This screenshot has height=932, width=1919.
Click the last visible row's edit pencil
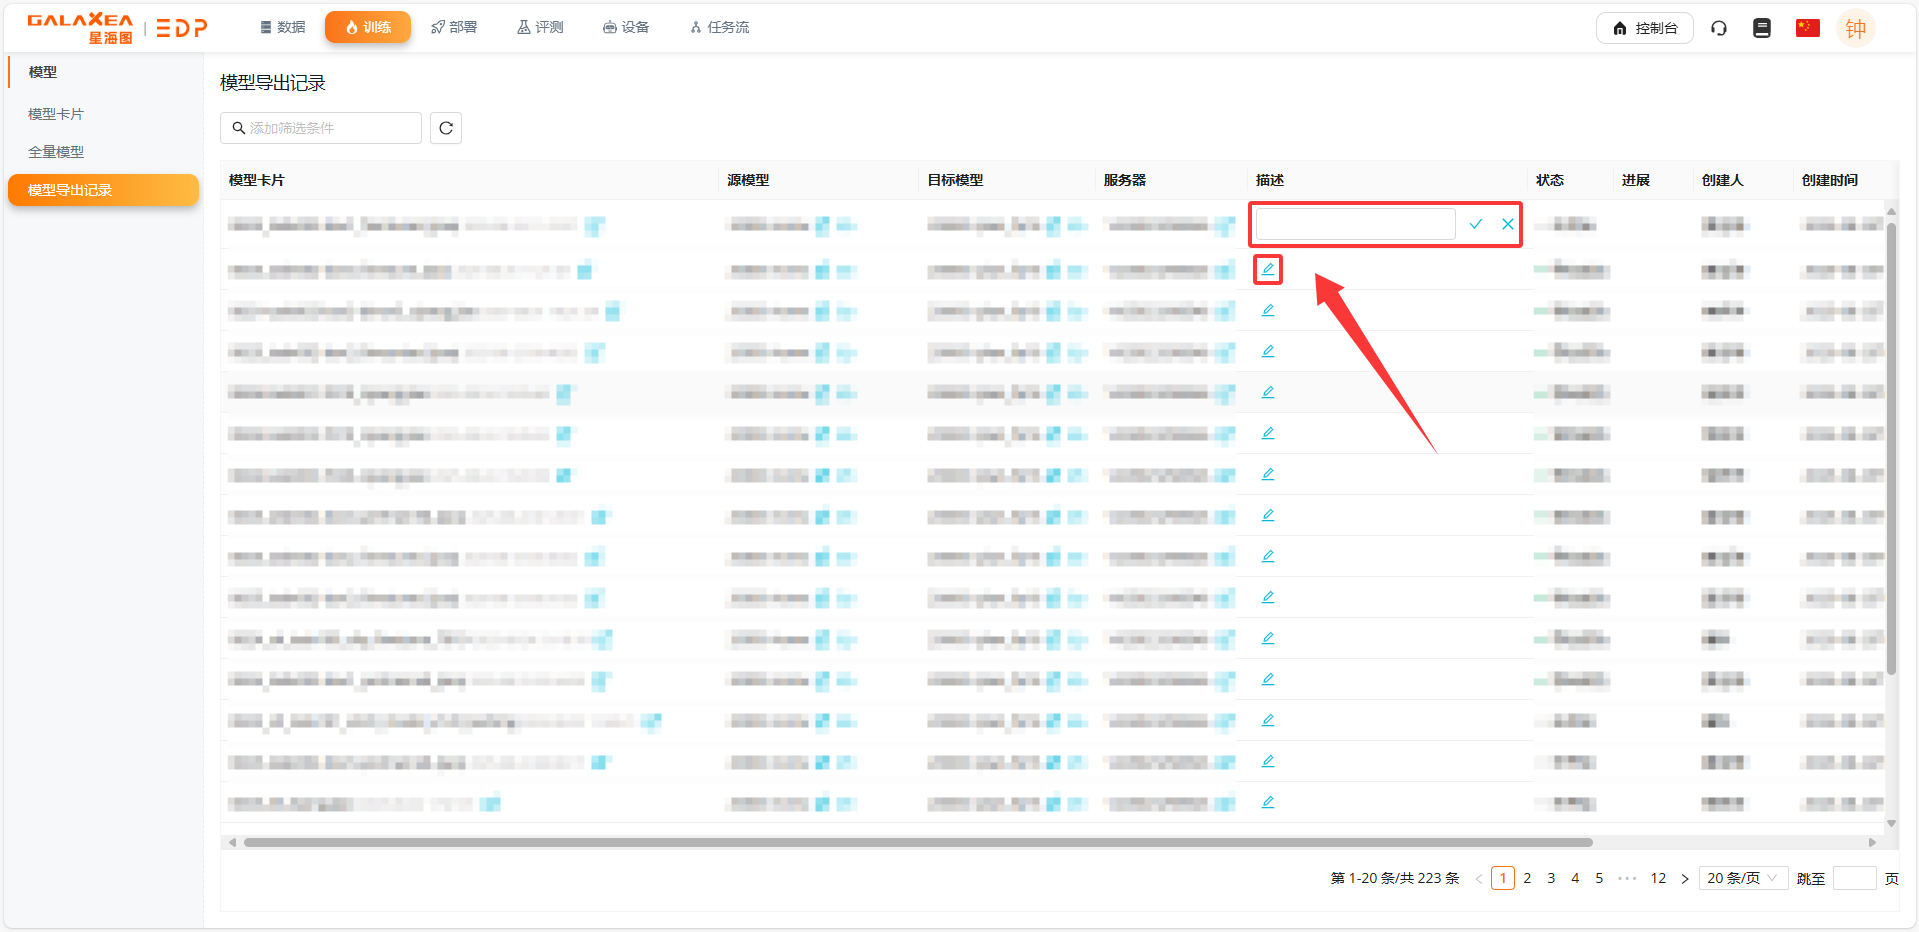[1268, 802]
